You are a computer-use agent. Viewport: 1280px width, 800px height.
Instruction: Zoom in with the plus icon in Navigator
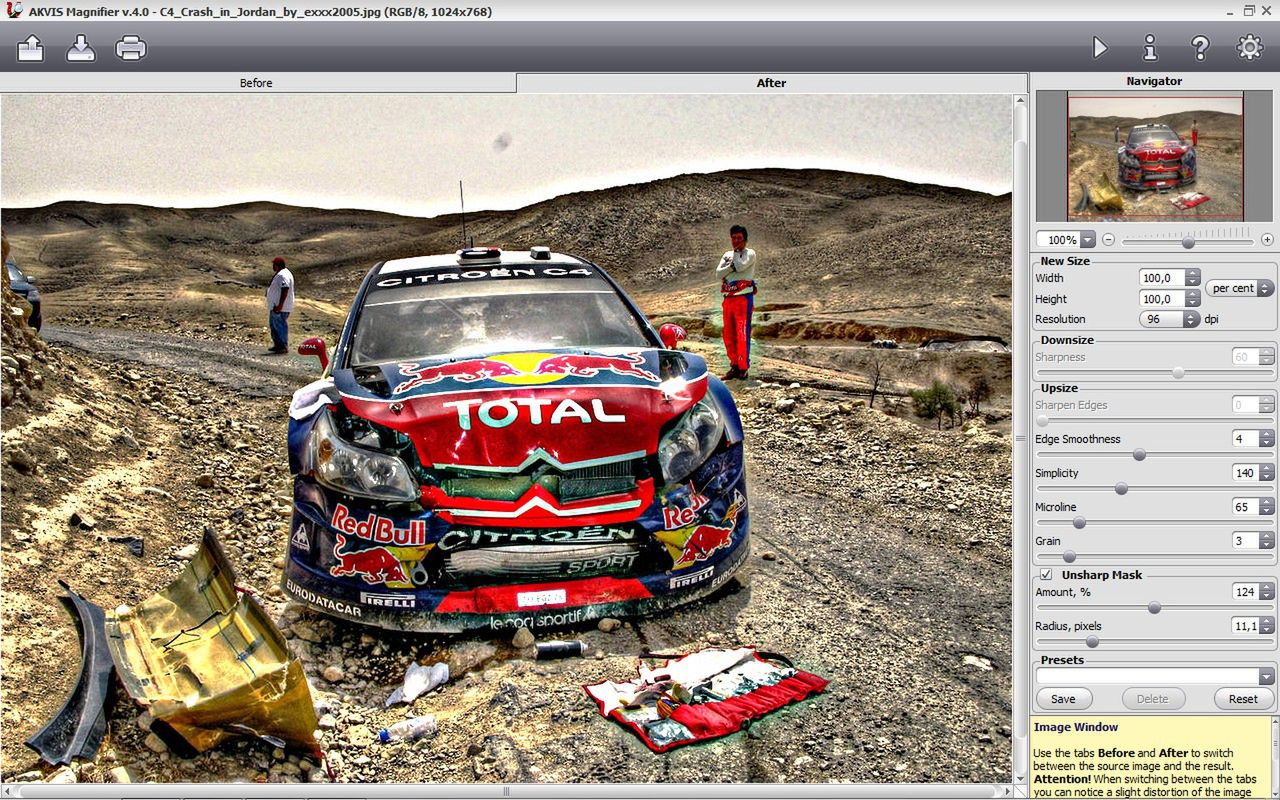click(1267, 240)
